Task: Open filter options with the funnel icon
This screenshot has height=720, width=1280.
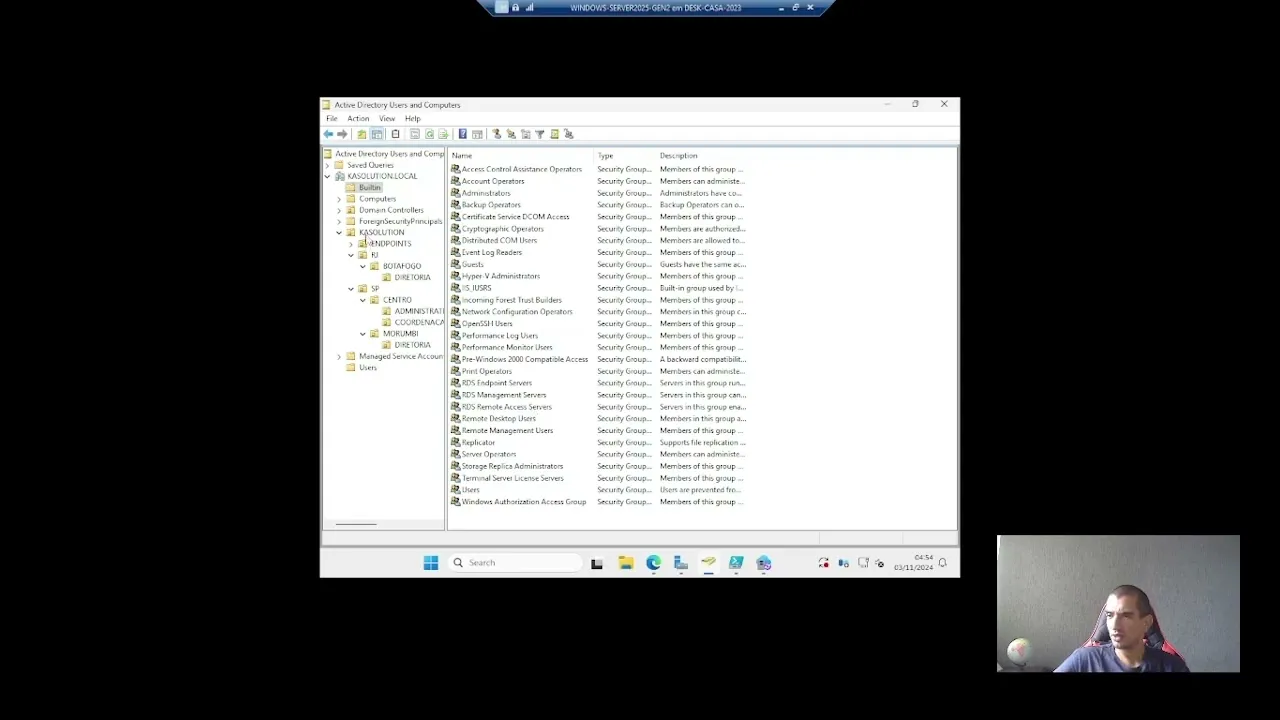Action: click(540, 134)
